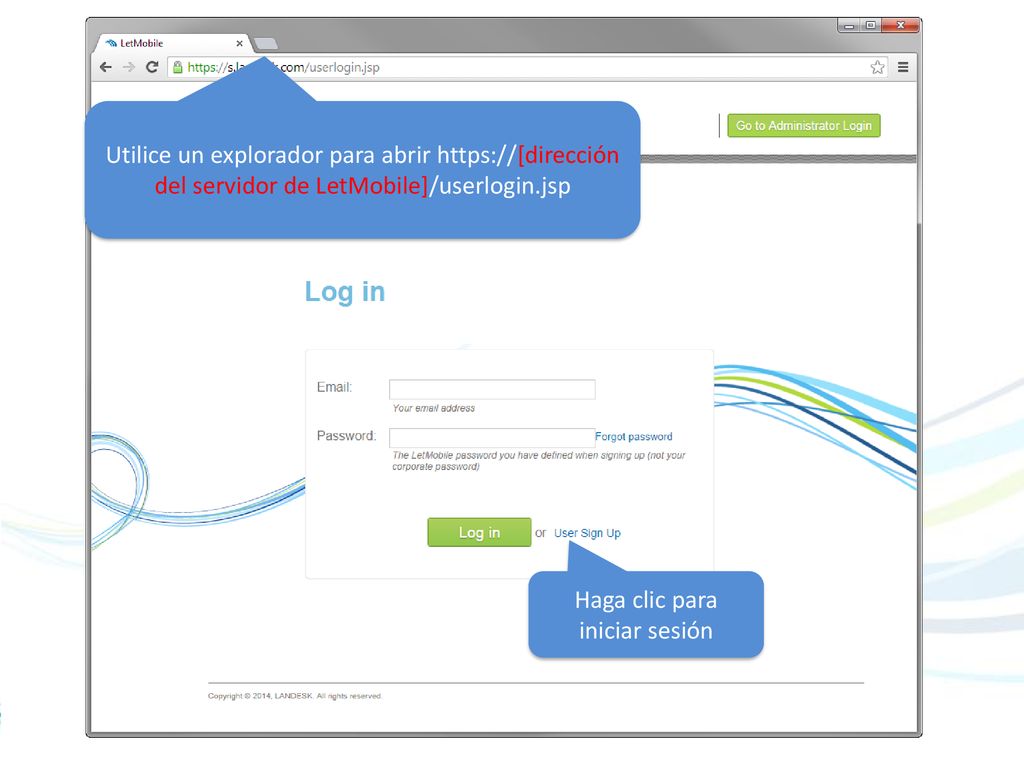Reload the page with the refresh icon
Screen dimensions: 1024x768
tap(152, 67)
